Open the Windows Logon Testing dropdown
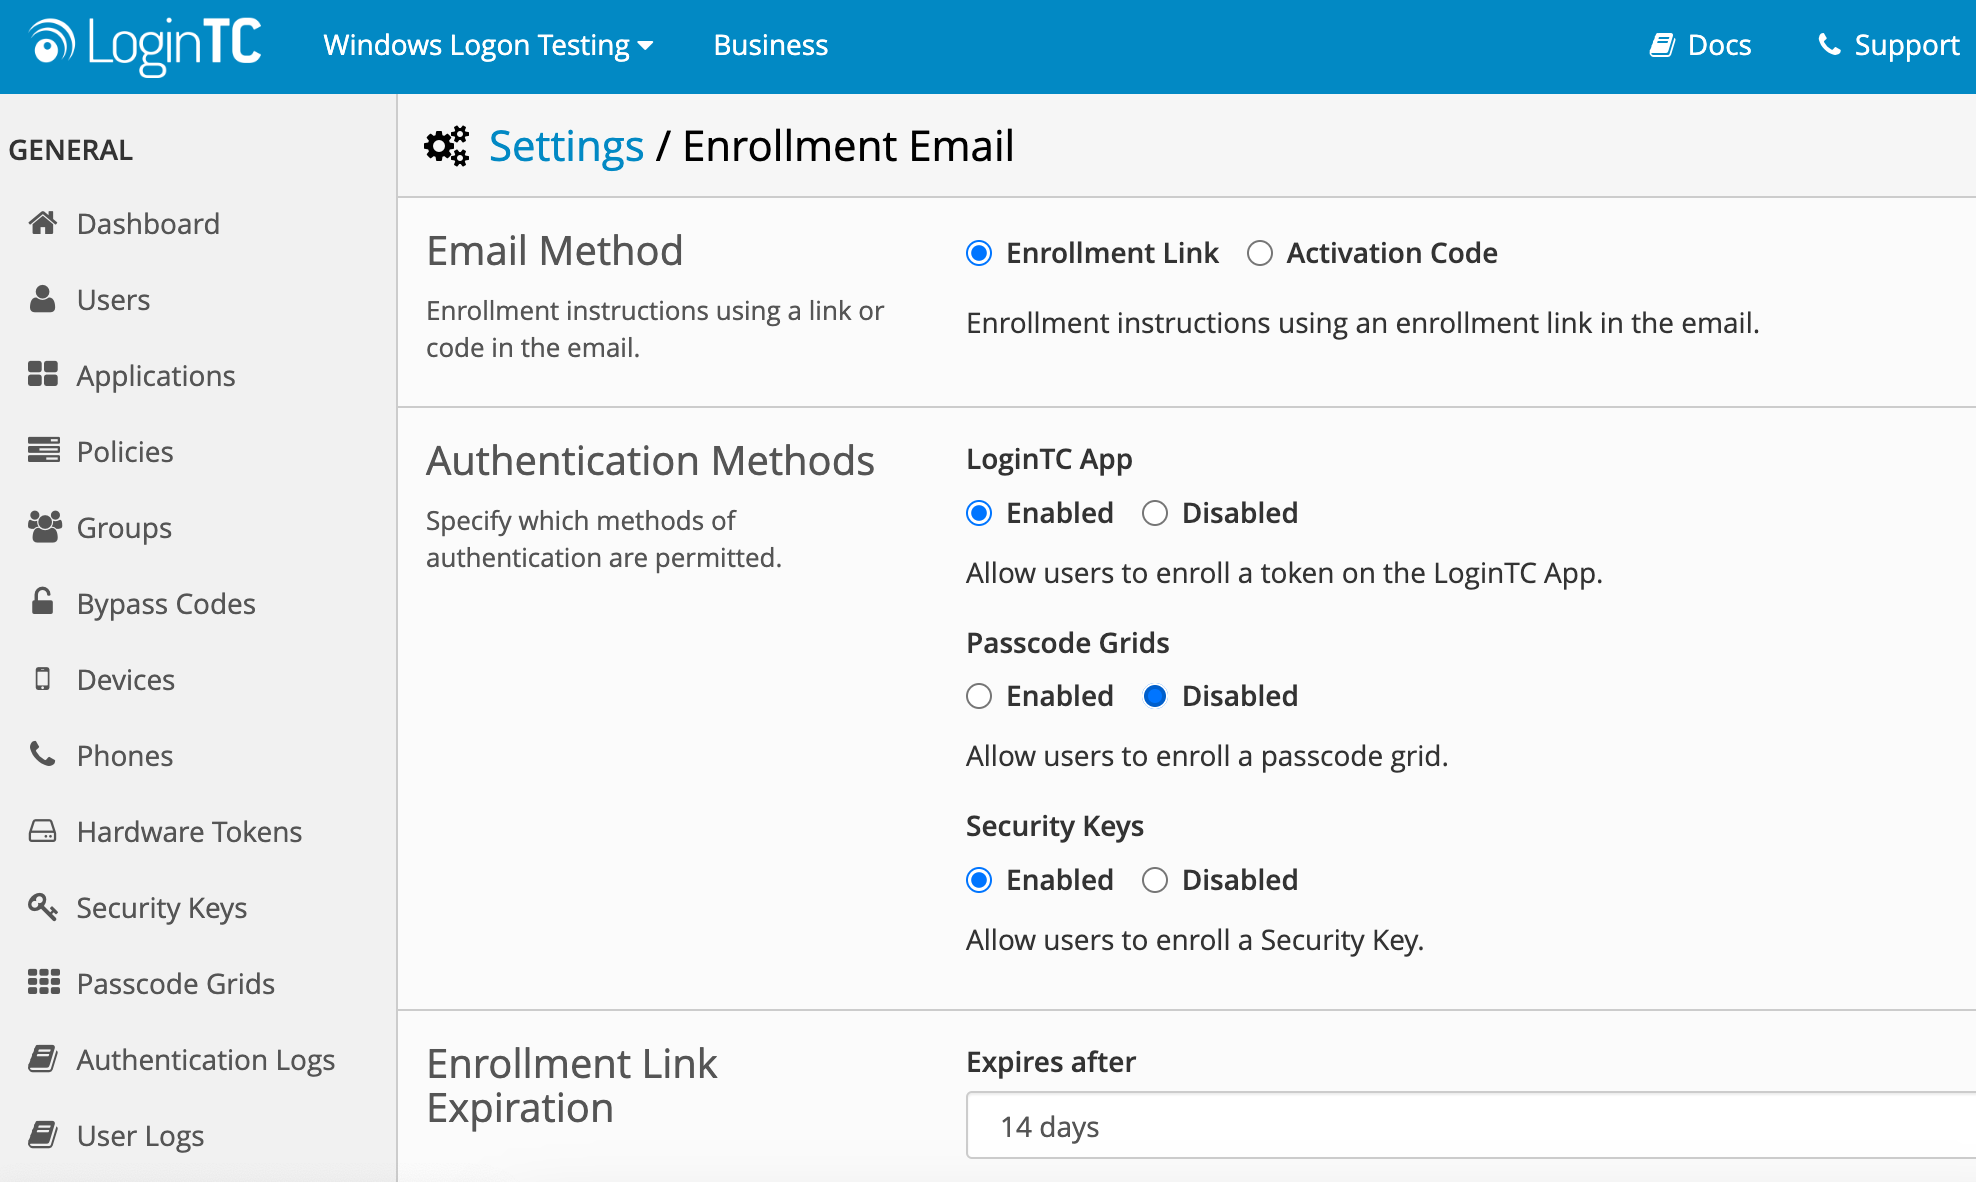 [488, 45]
